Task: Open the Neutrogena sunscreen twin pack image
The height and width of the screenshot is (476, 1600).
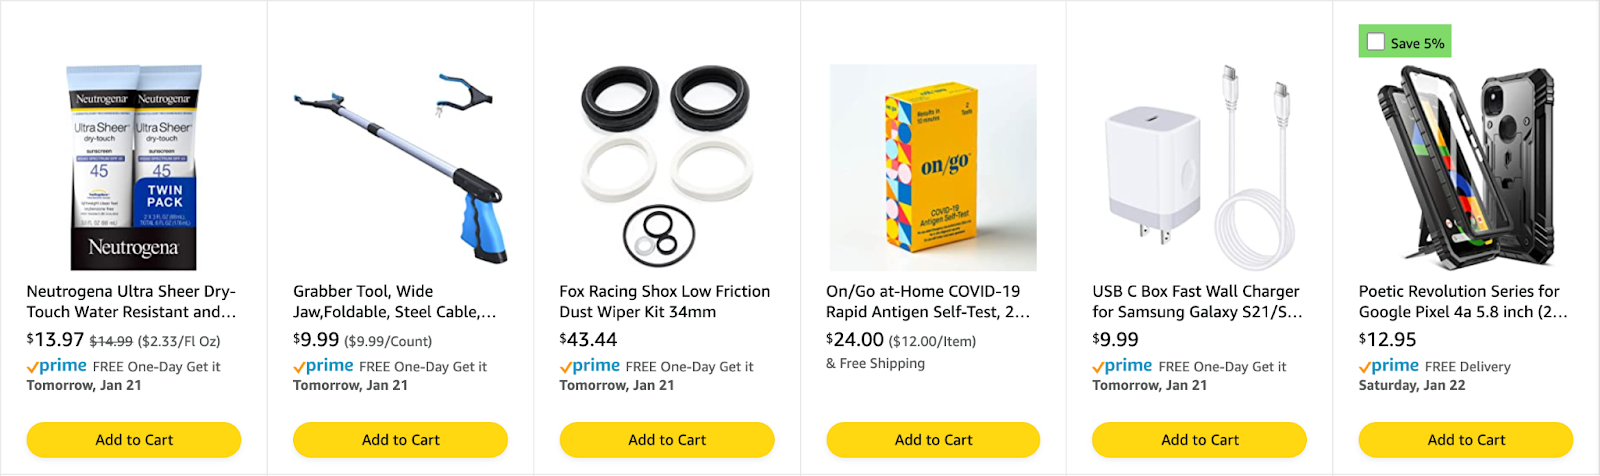Action: [x=134, y=168]
